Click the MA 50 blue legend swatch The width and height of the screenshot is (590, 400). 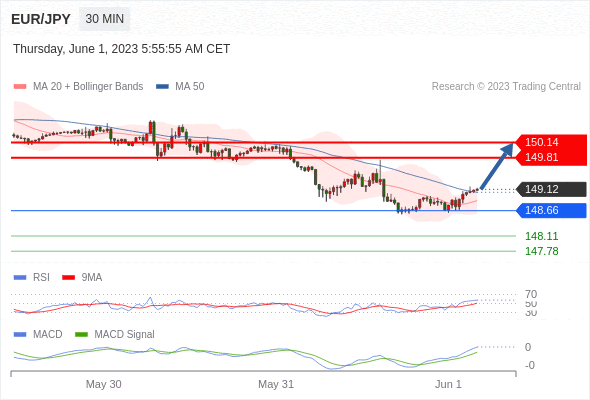[162, 87]
